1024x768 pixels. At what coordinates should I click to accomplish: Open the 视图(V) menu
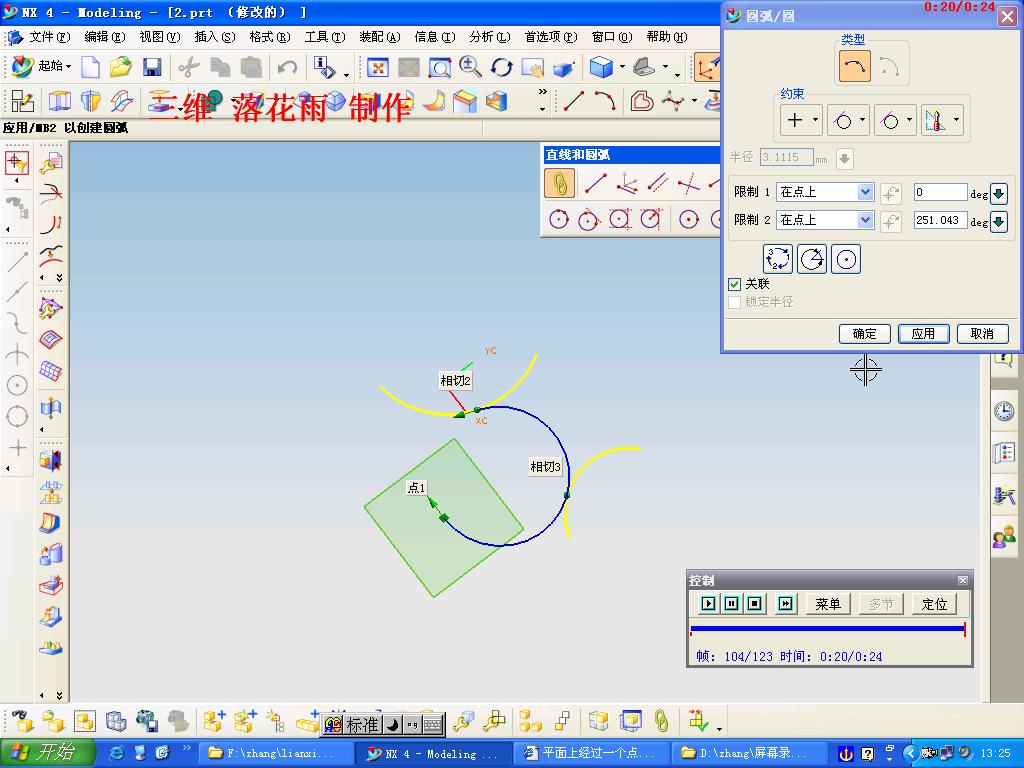(159, 37)
